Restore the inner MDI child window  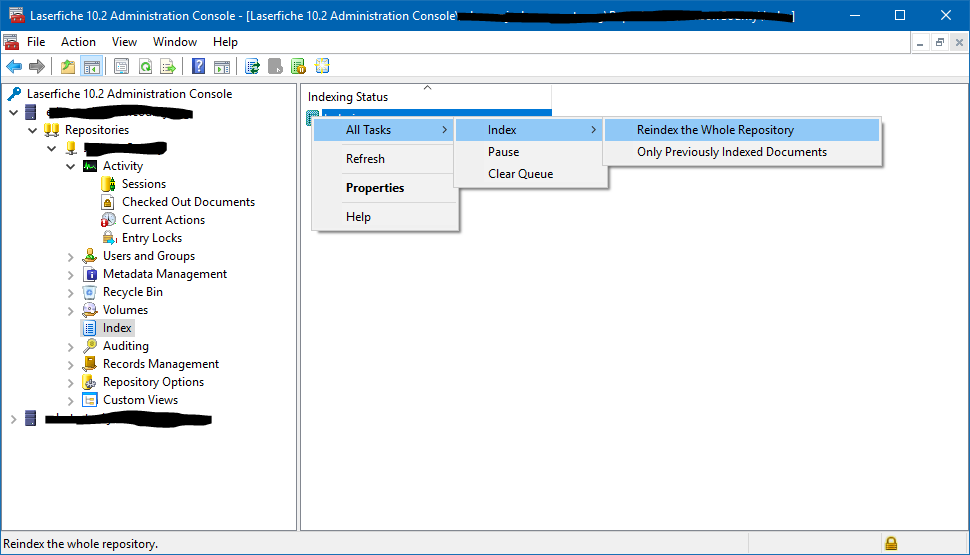[940, 42]
